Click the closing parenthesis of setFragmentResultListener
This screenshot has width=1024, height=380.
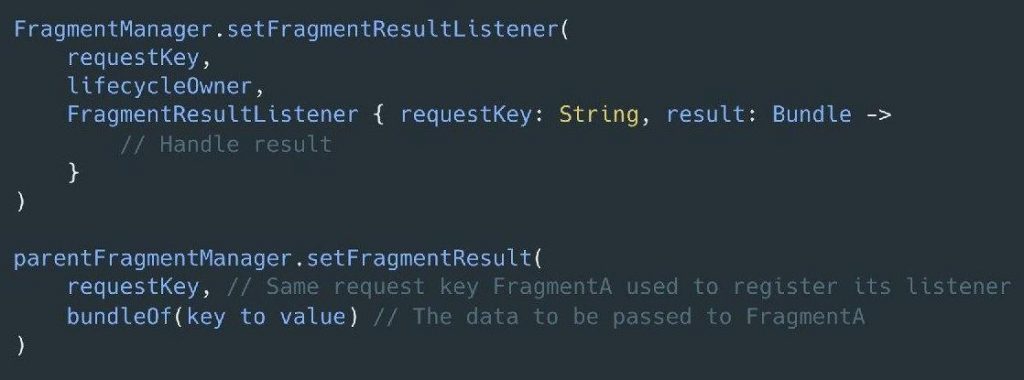tap(20, 202)
